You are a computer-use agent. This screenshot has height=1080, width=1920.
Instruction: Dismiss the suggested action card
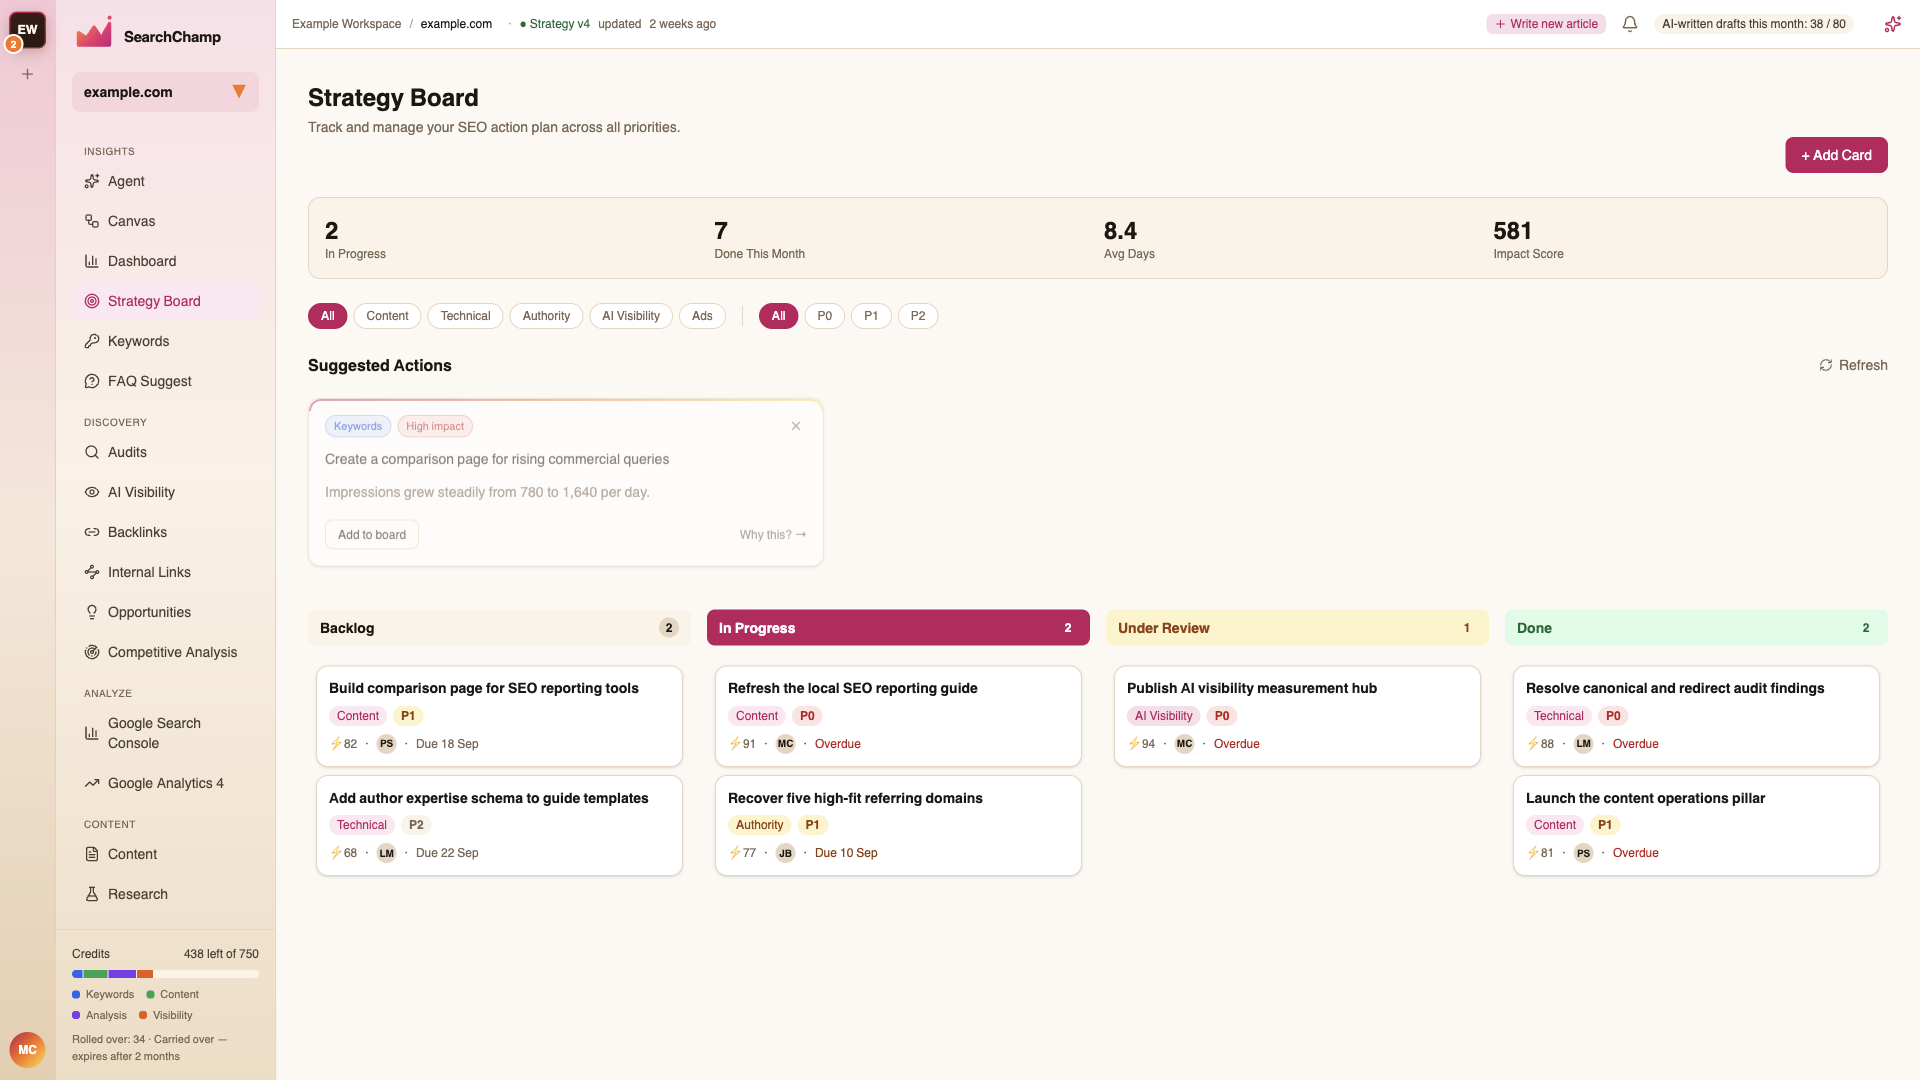click(796, 426)
